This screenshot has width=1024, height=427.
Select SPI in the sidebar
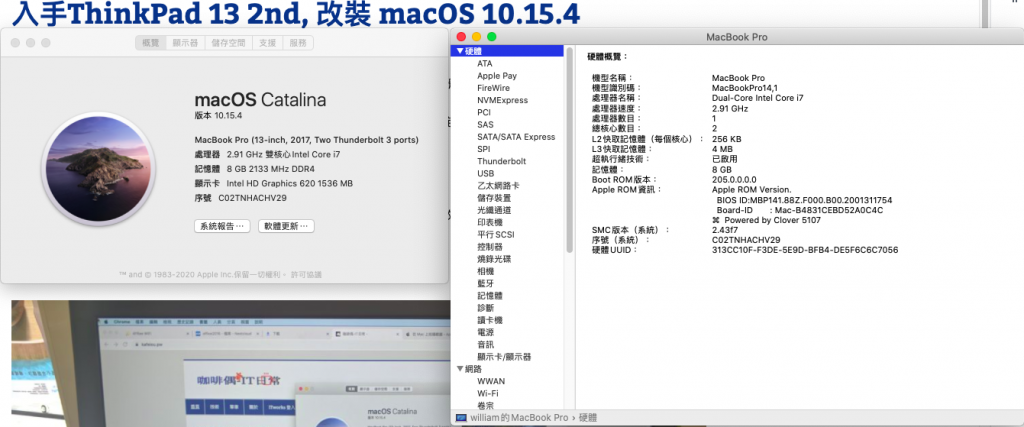point(483,149)
